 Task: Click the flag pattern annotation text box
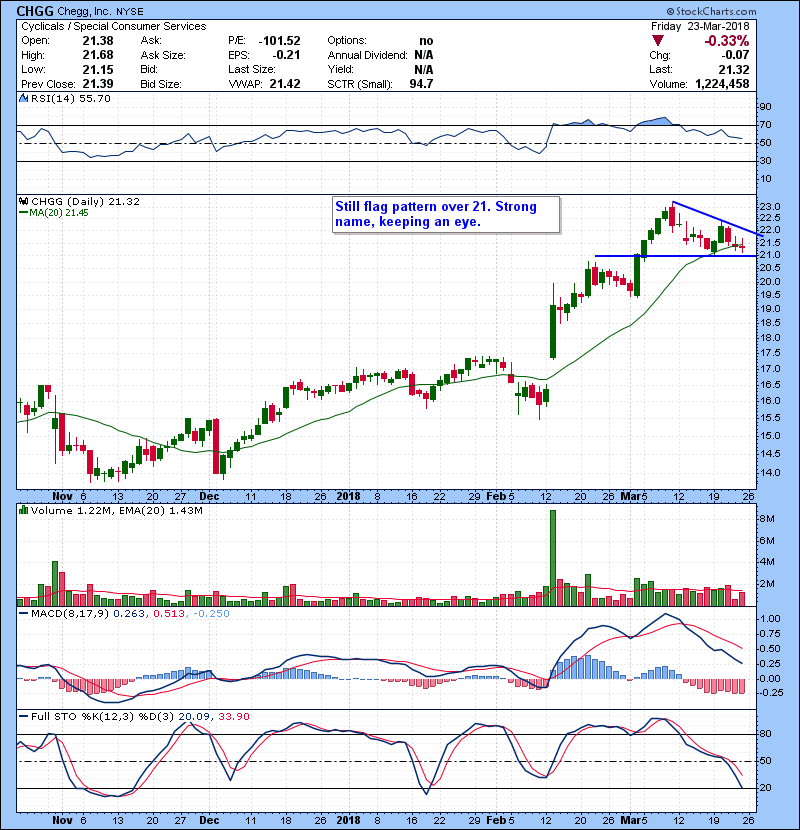click(445, 214)
